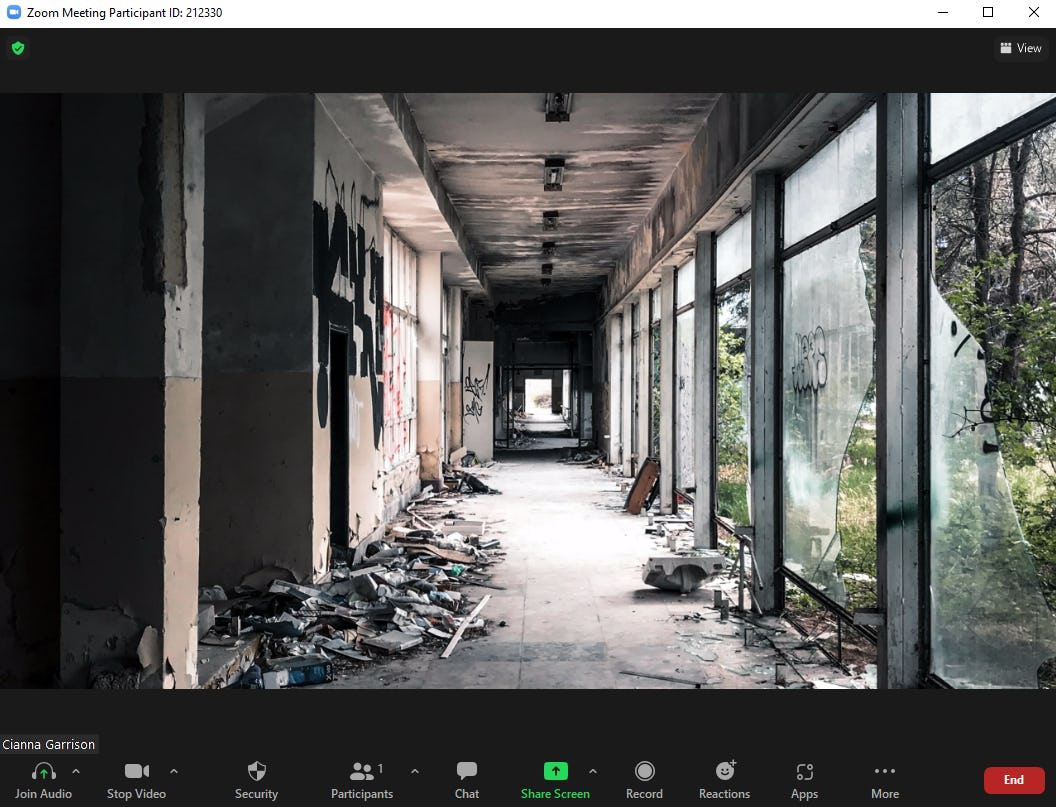Expand the audio settings chevron
This screenshot has height=807, width=1056.
[75, 771]
